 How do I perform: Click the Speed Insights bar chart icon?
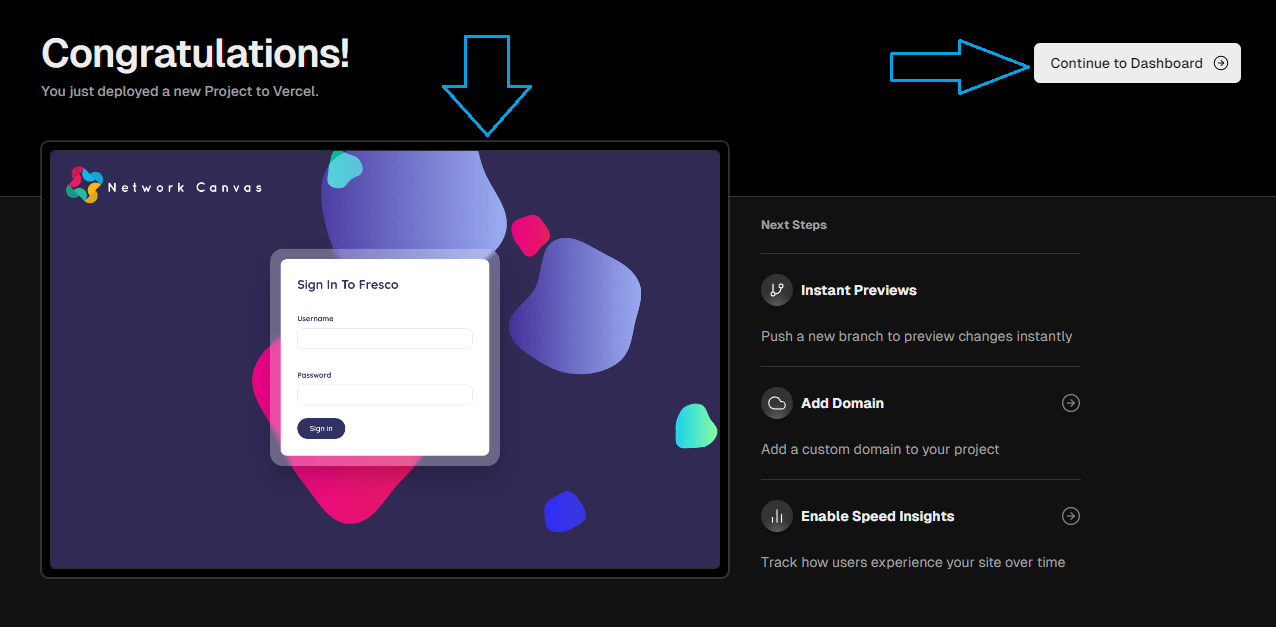pos(776,516)
